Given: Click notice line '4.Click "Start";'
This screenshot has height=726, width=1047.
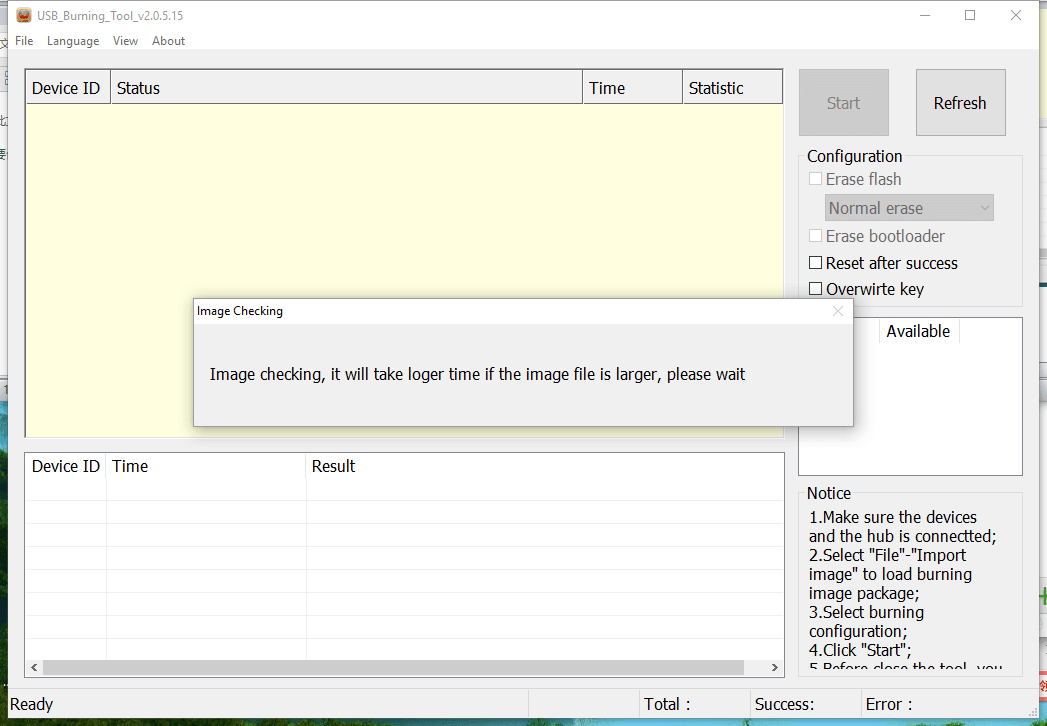Looking at the screenshot, I should point(860,650).
